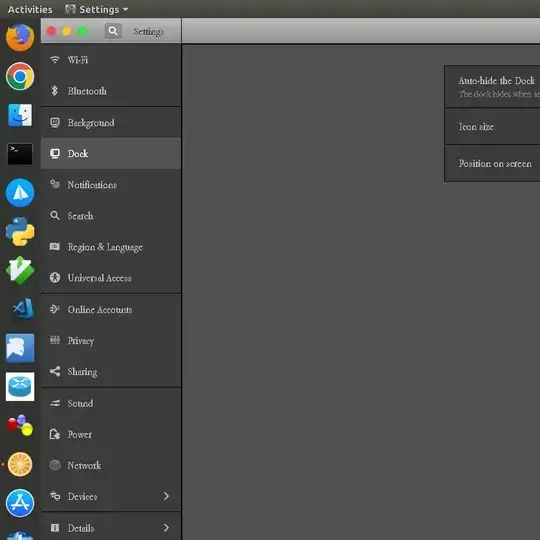Click the Finder-style files icon in dock
The image size is (540, 540).
pos(20,115)
